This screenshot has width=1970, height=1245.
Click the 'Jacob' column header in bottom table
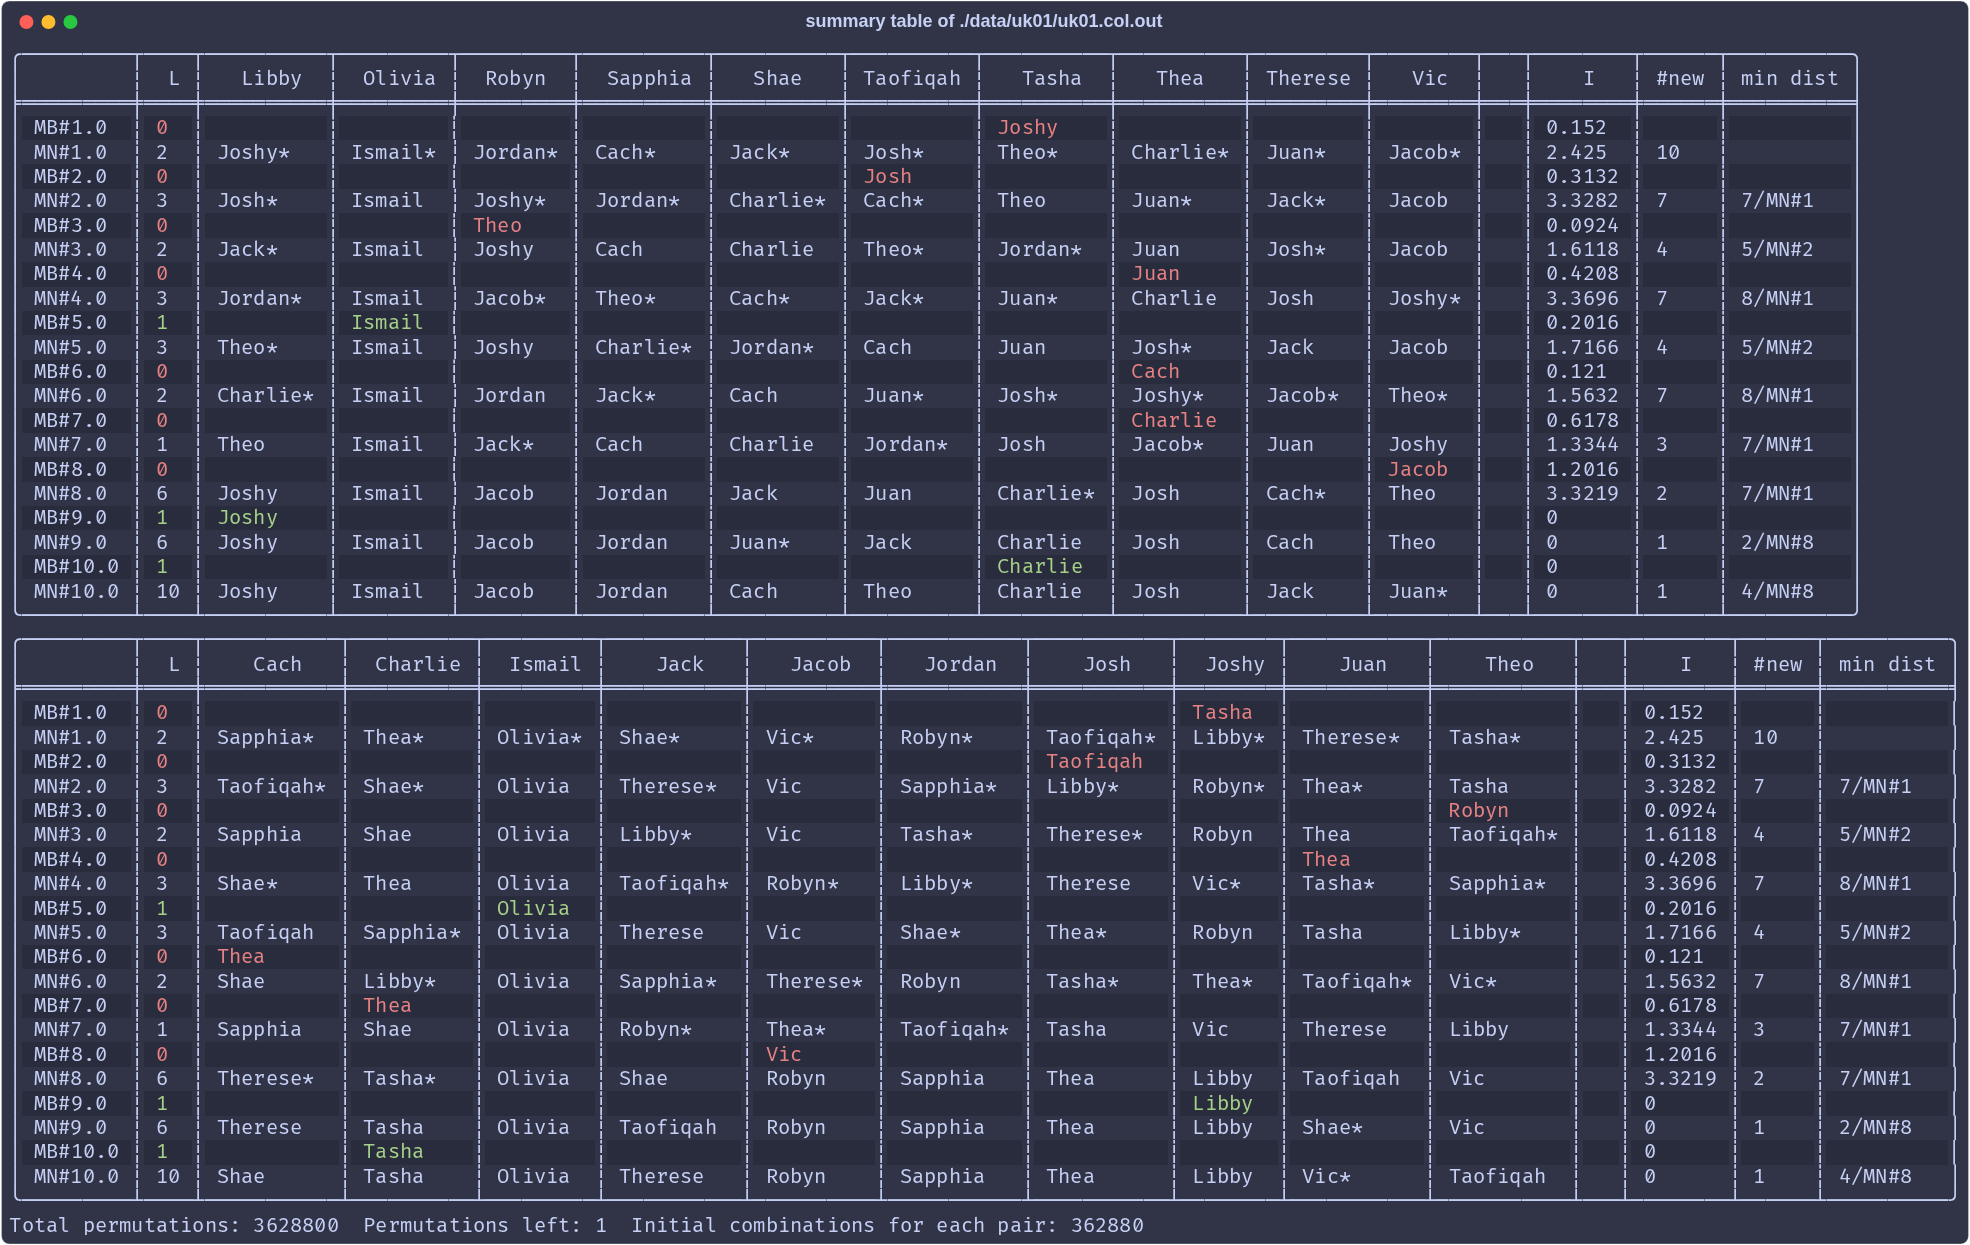[821, 664]
